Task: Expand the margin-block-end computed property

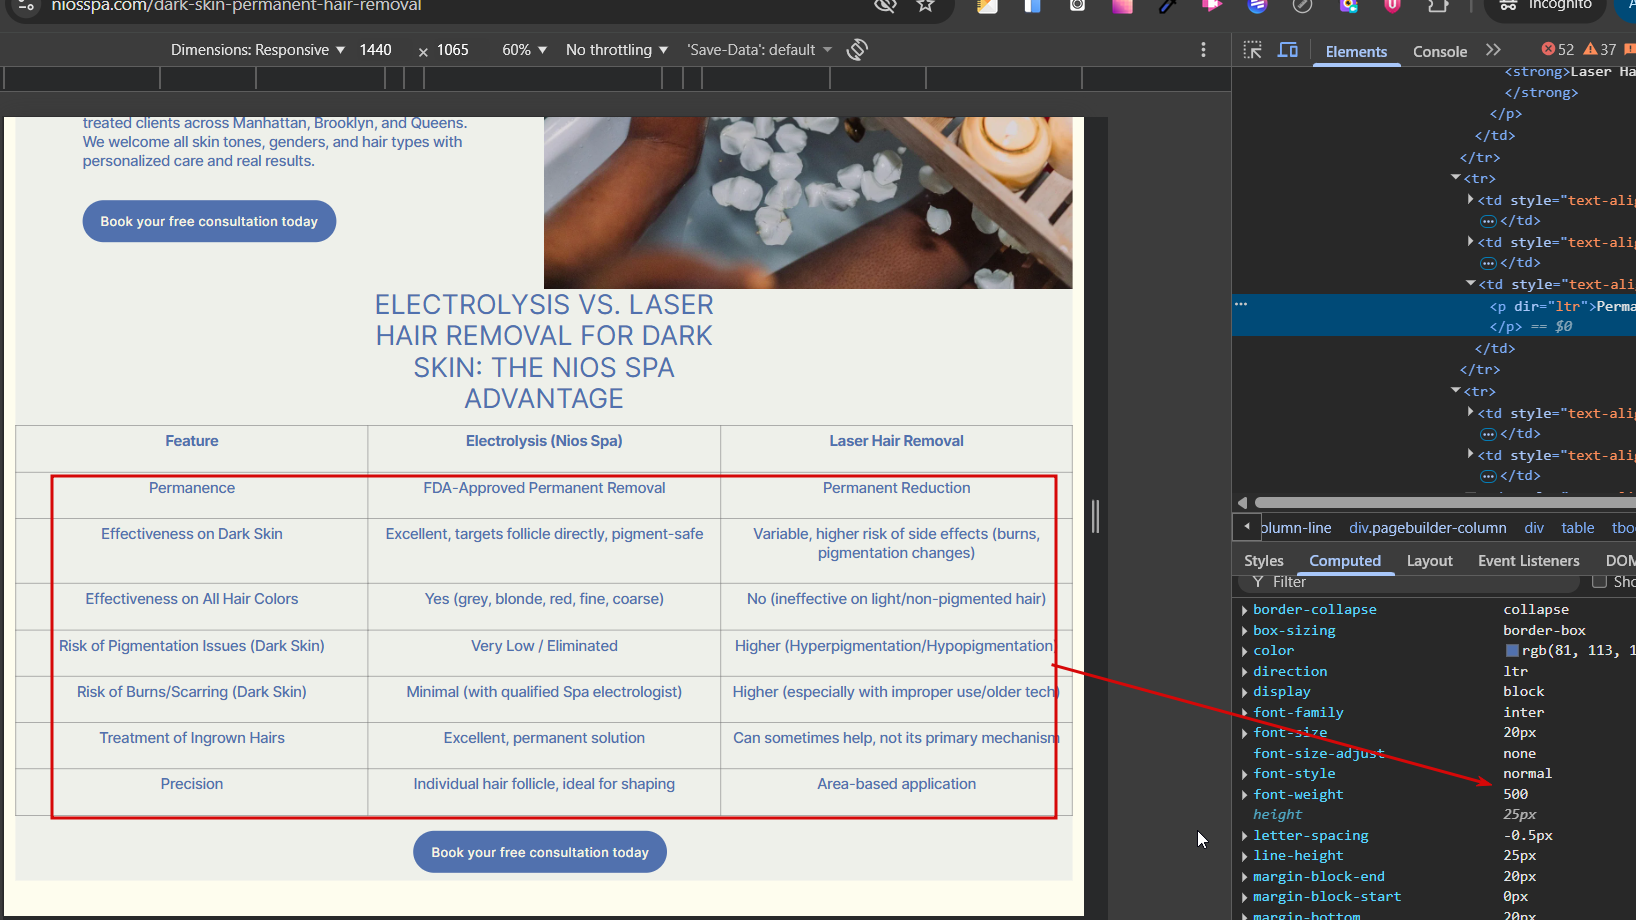Action: 1245,877
